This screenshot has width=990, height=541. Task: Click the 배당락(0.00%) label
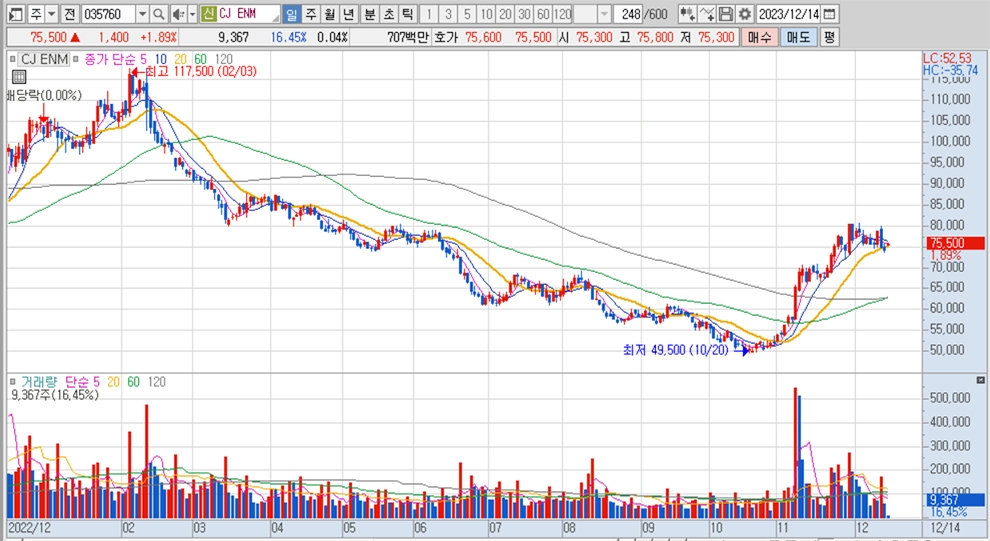coord(44,95)
